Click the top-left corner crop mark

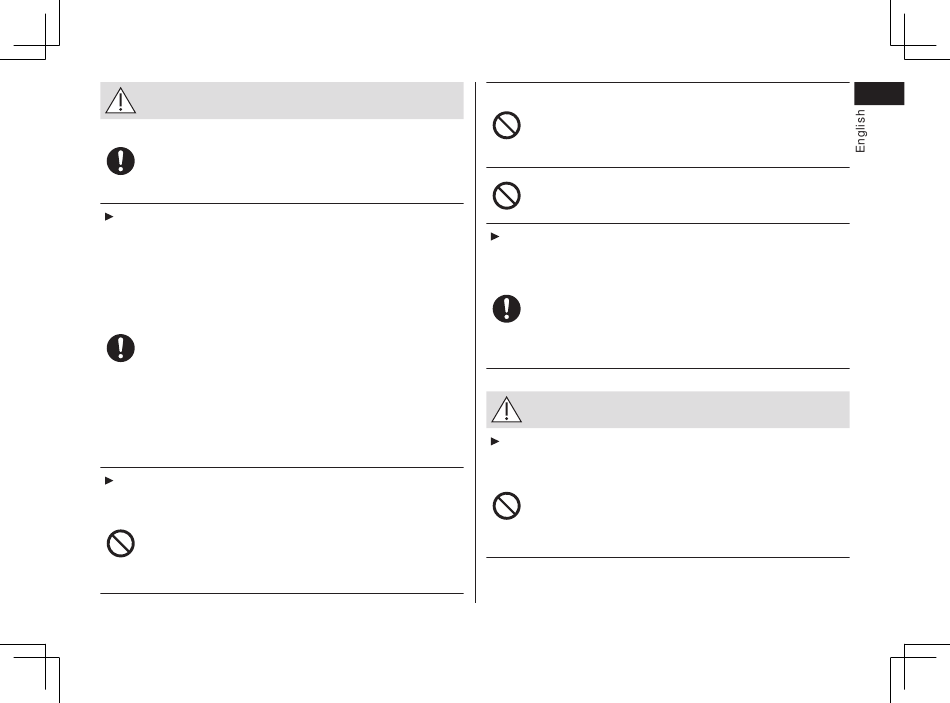point(30,30)
